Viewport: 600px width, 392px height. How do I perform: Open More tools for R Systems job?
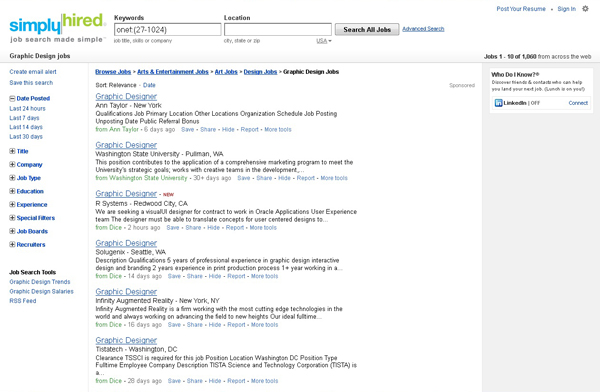pyautogui.click(x=263, y=227)
